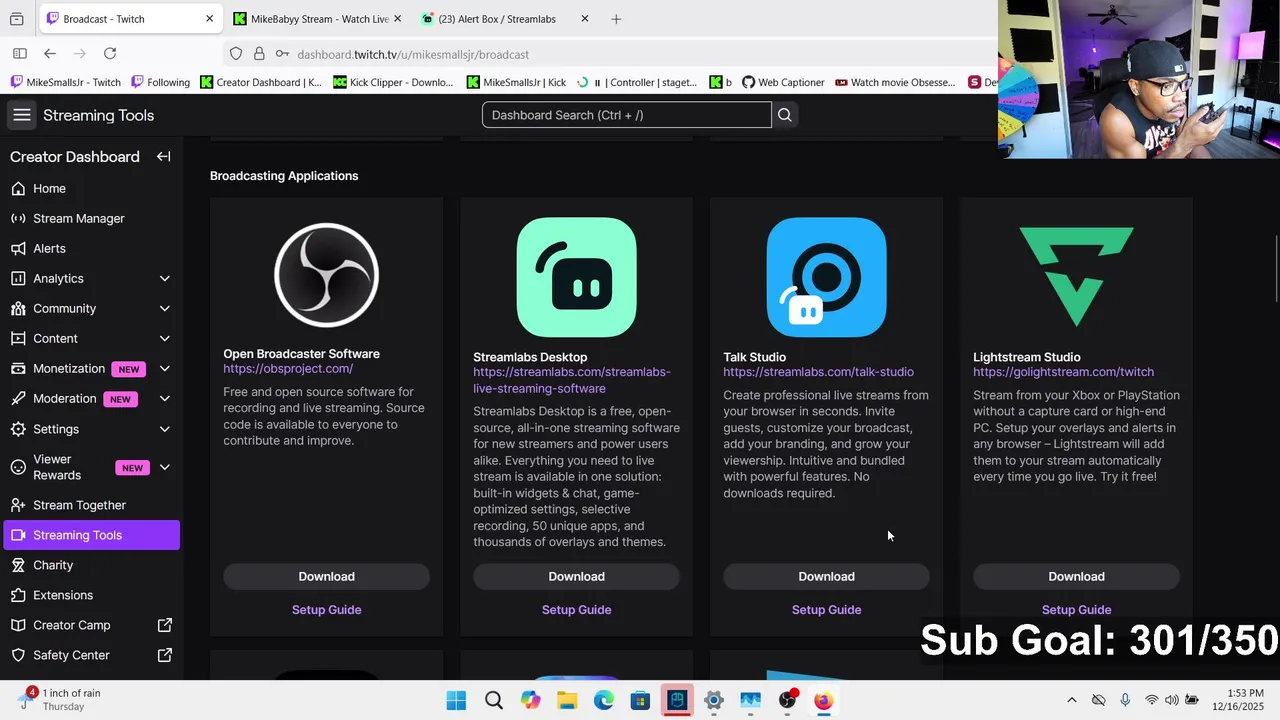Show hidden system tray icons
1280x720 pixels.
pos(1072,700)
